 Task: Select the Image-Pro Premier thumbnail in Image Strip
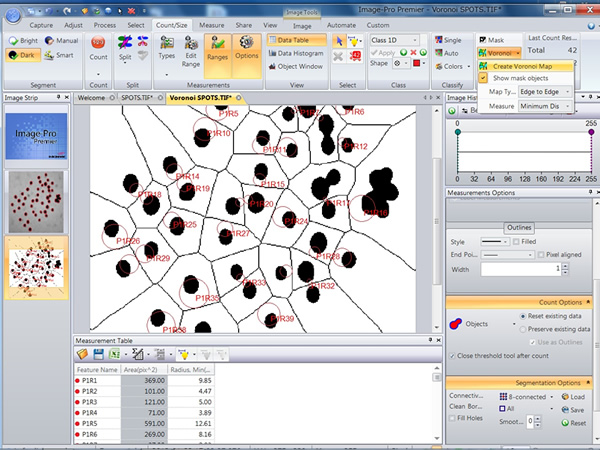pyautogui.click(x=36, y=136)
